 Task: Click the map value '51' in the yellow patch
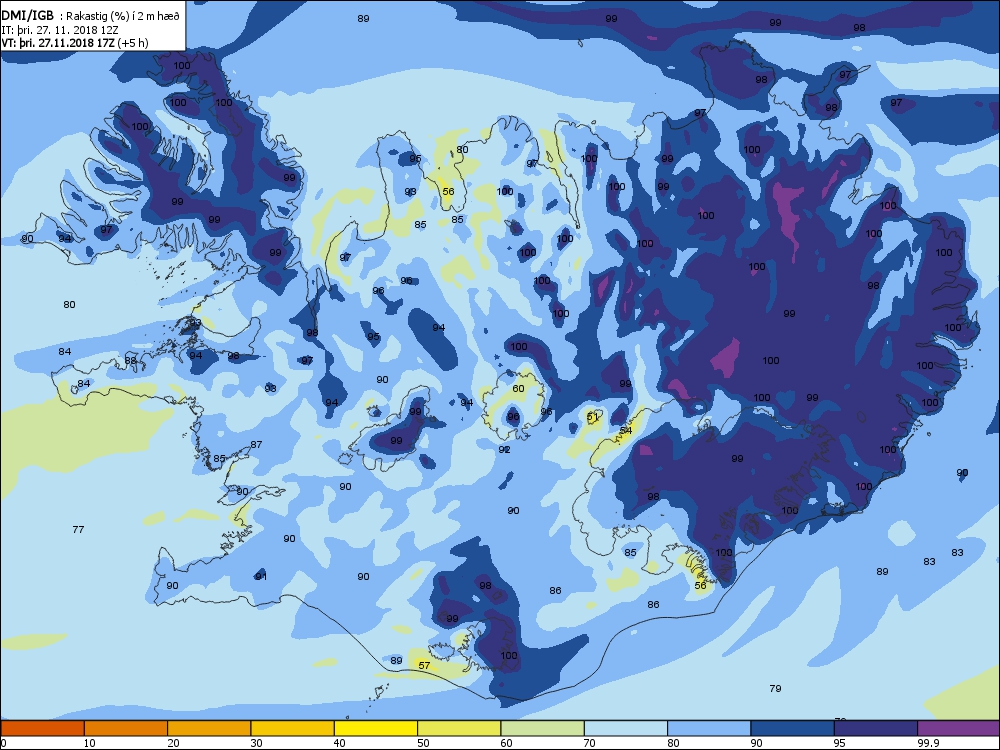(592, 416)
